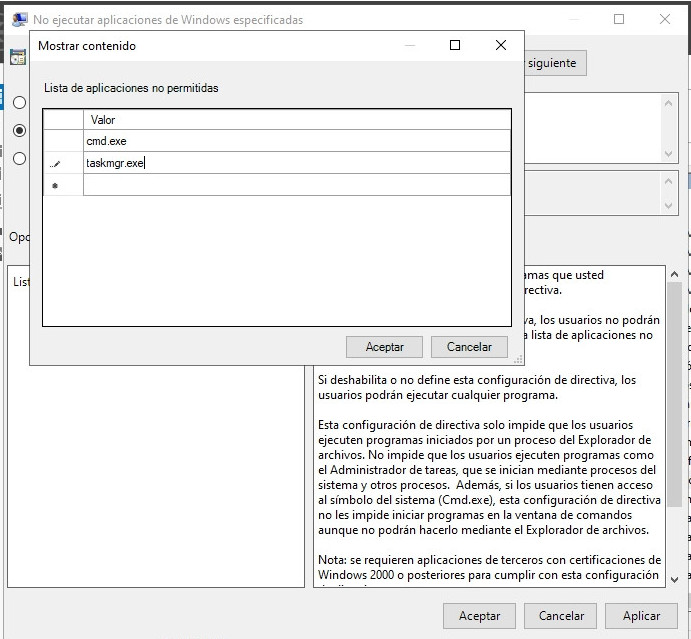Click the asterisk new-row marker in the list
Screen dimensions: 691x639
55,186
